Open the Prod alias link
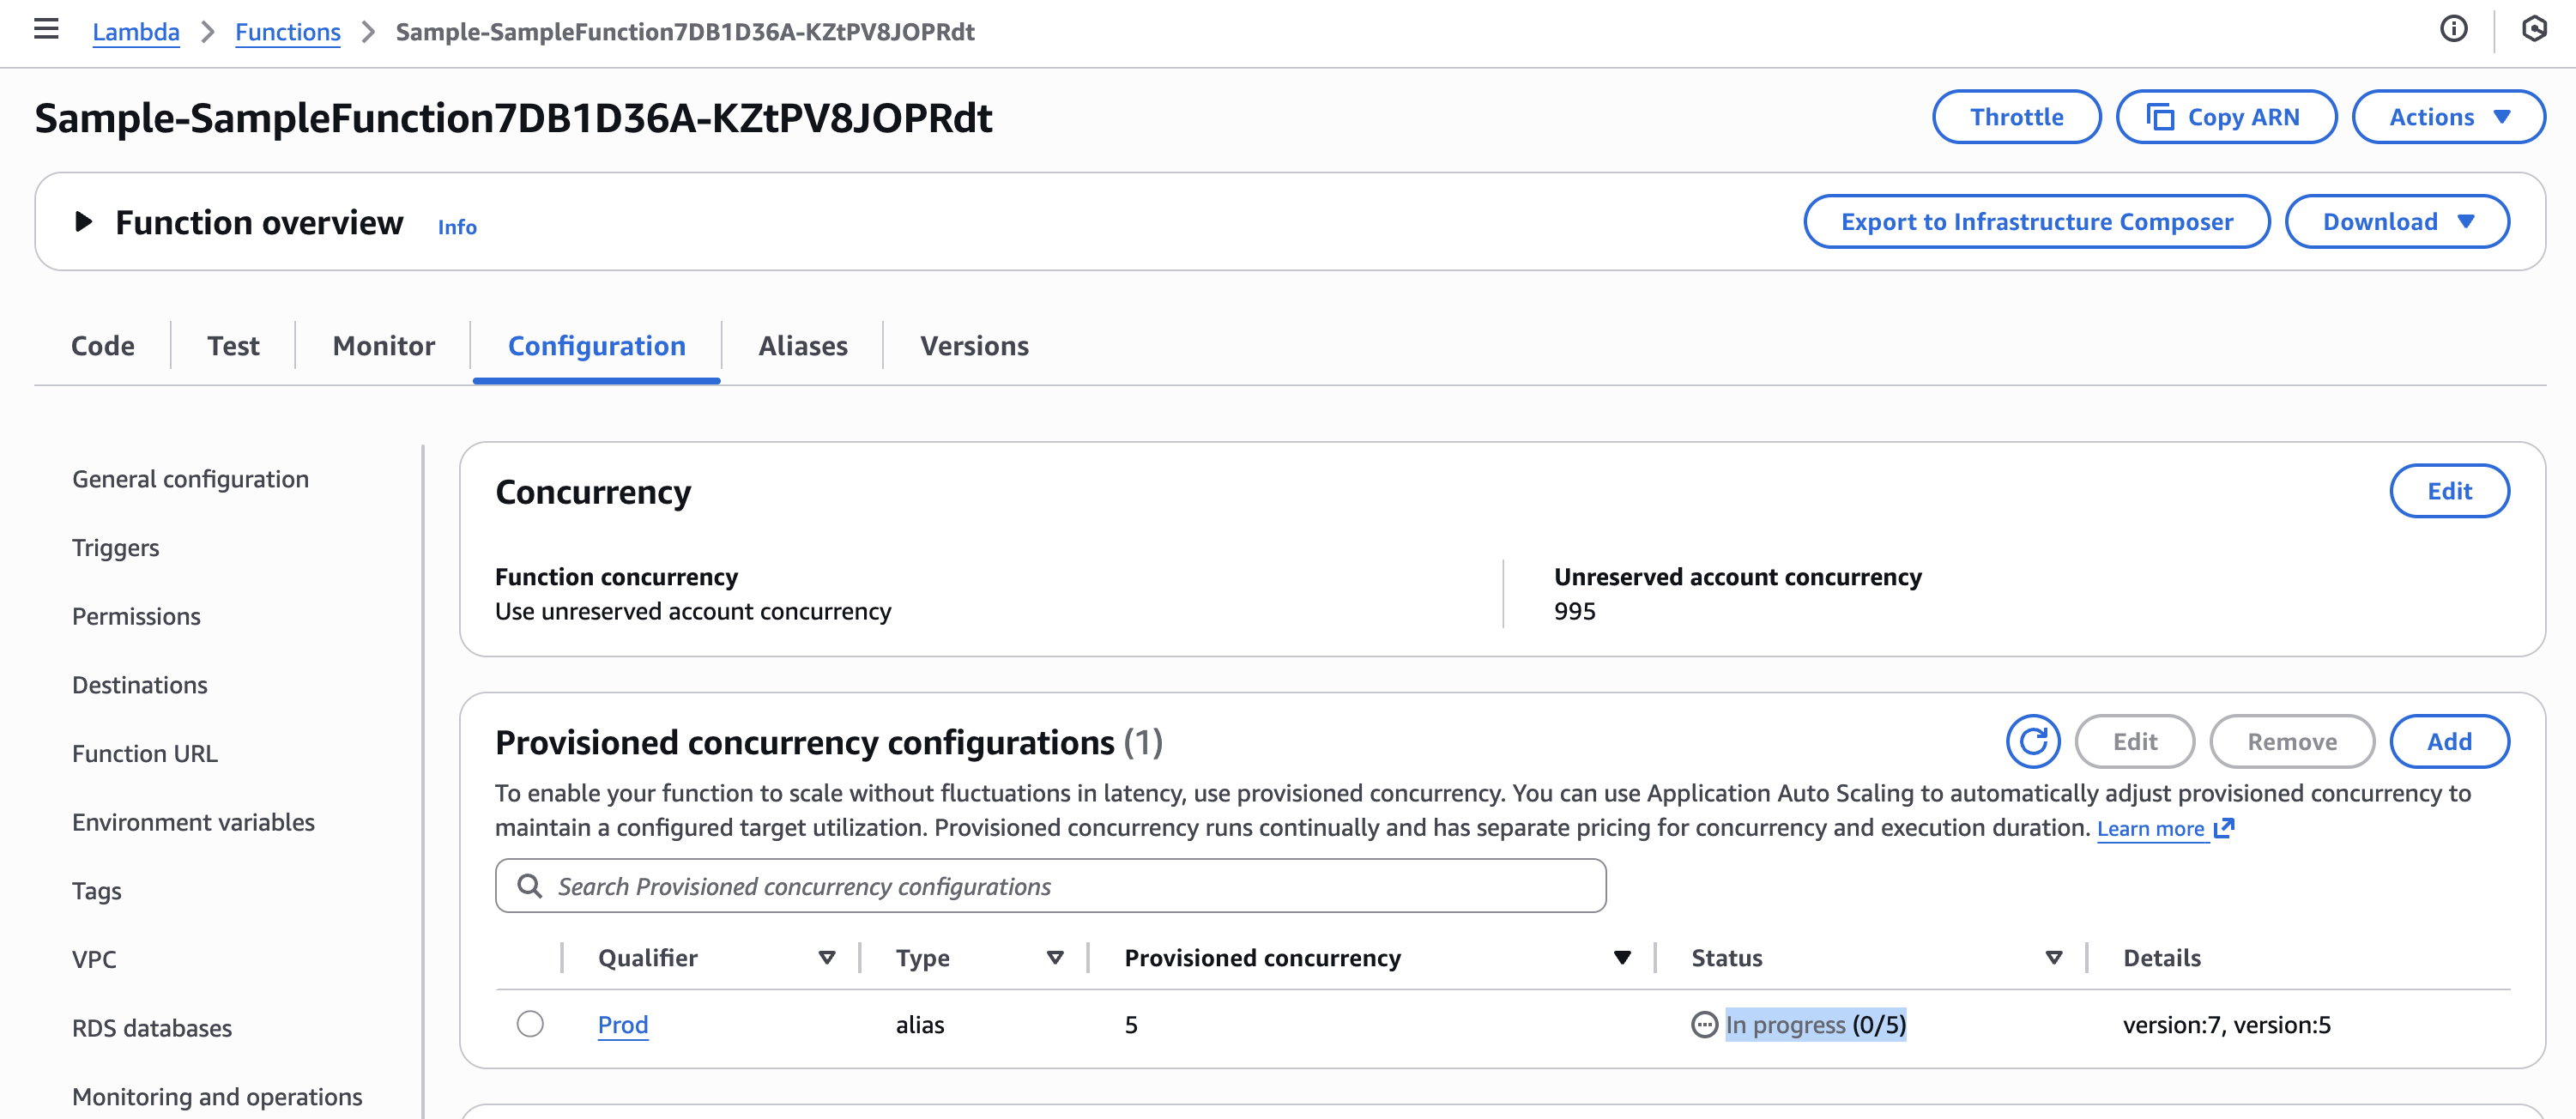The image size is (2576, 1119). pyautogui.click(x=622, y=1024)
